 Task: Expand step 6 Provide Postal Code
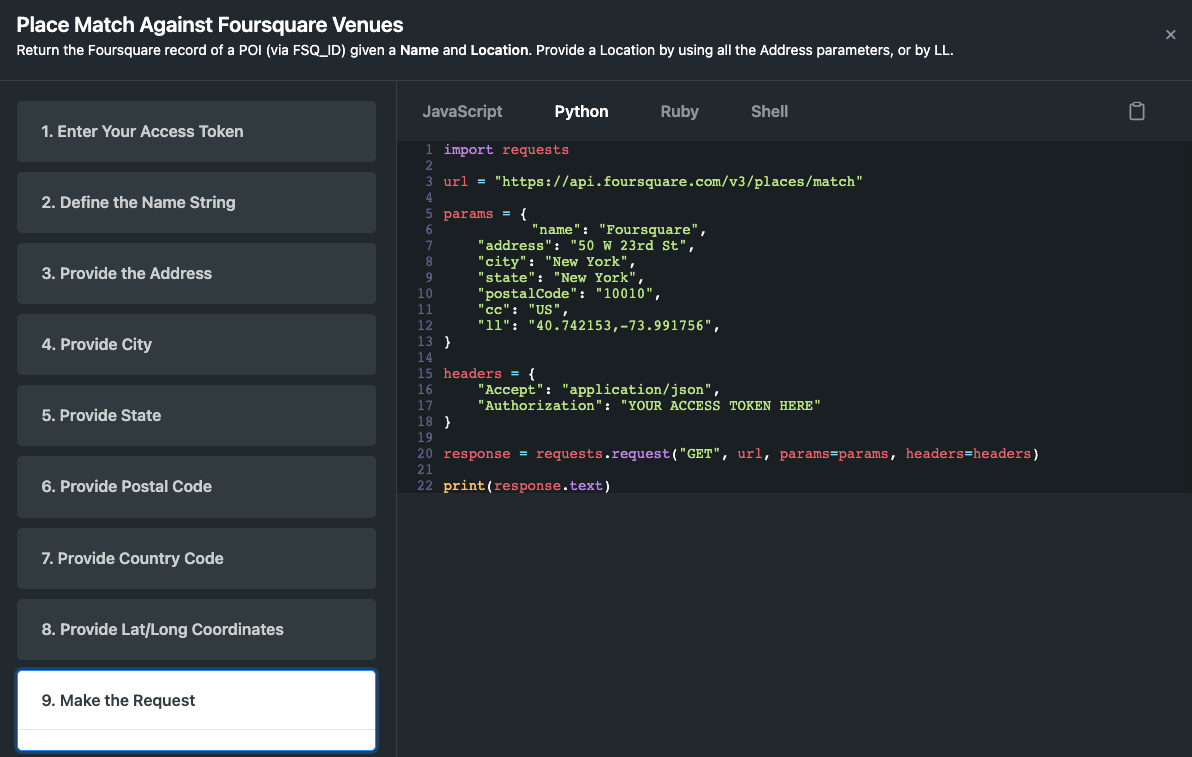point(196,486)
